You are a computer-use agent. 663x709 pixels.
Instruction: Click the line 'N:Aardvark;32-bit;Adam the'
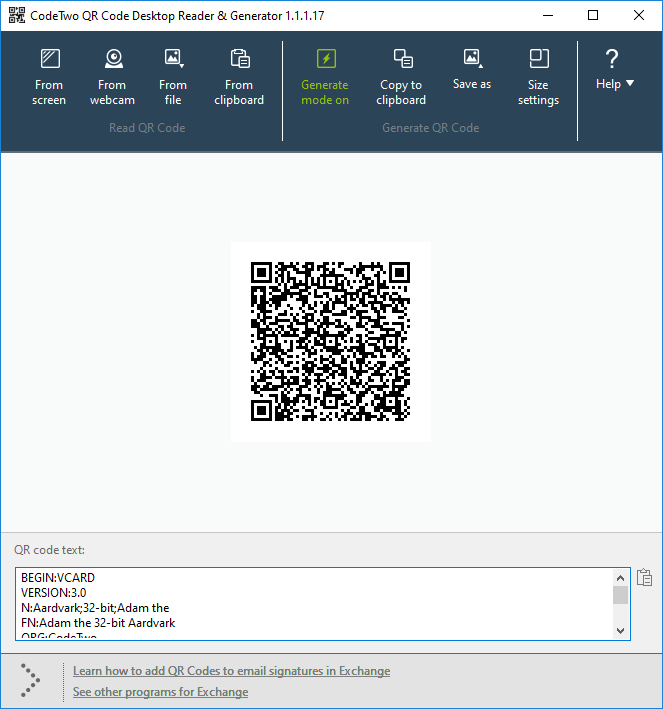[95, 608]
